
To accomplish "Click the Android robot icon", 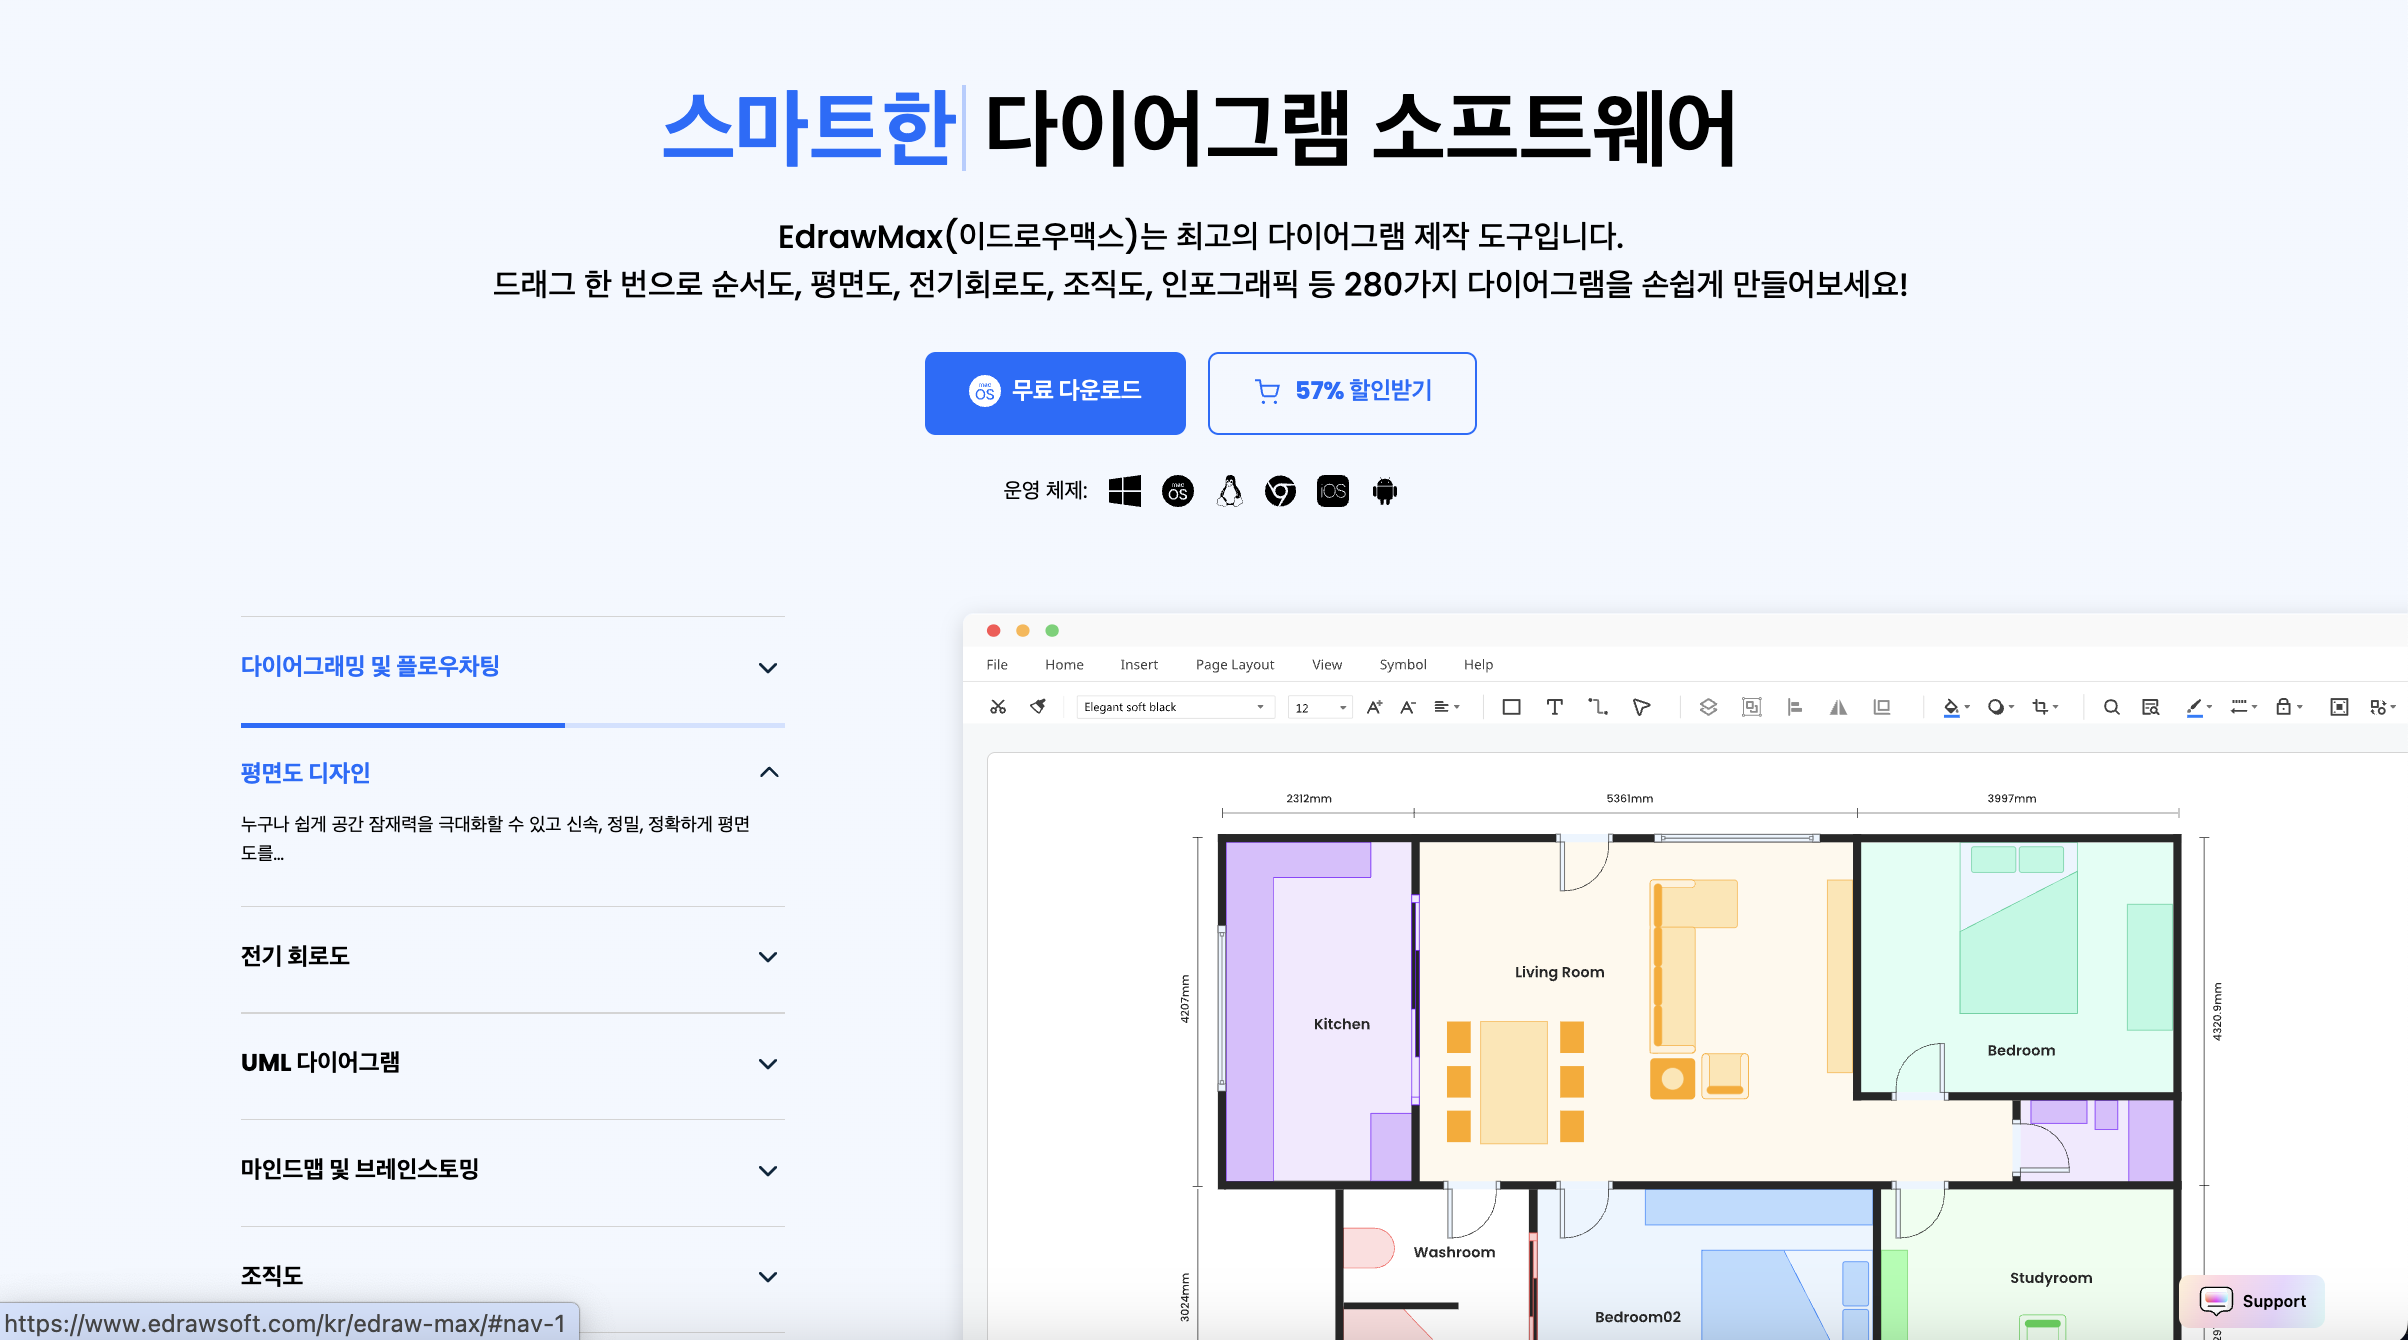I will pyautogui.click(x=1384, y=491).
